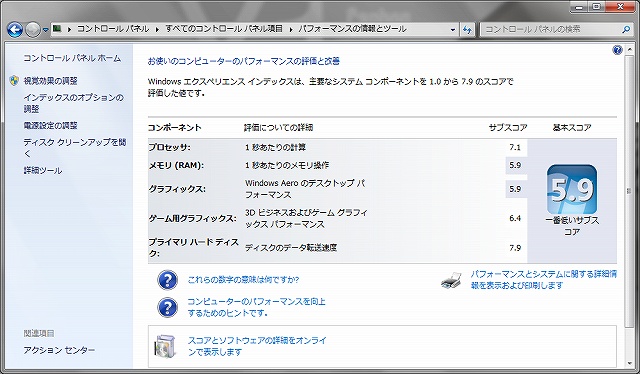Image resolution: width=640 pixels, height=374 pixels.
Task: Click the printer icon
Action: point(451,280)
